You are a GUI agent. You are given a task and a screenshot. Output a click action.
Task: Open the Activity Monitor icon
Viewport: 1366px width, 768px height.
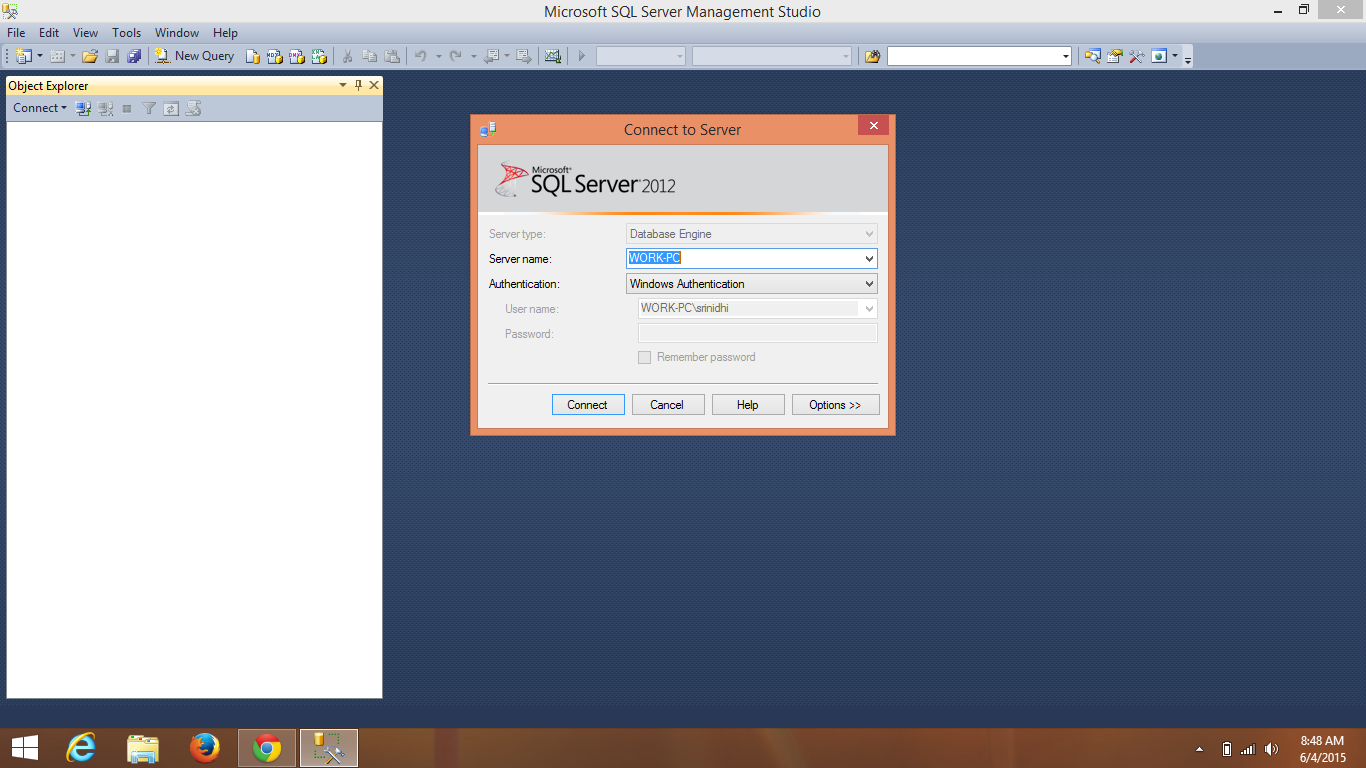click(x=553, y=55)
